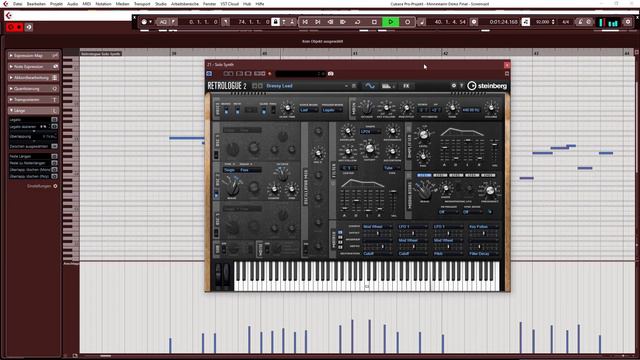Image resolution: width=640 pixels, height=360 pixels.
Task: Click the Glide Time knob
Action: coord(287,108)
